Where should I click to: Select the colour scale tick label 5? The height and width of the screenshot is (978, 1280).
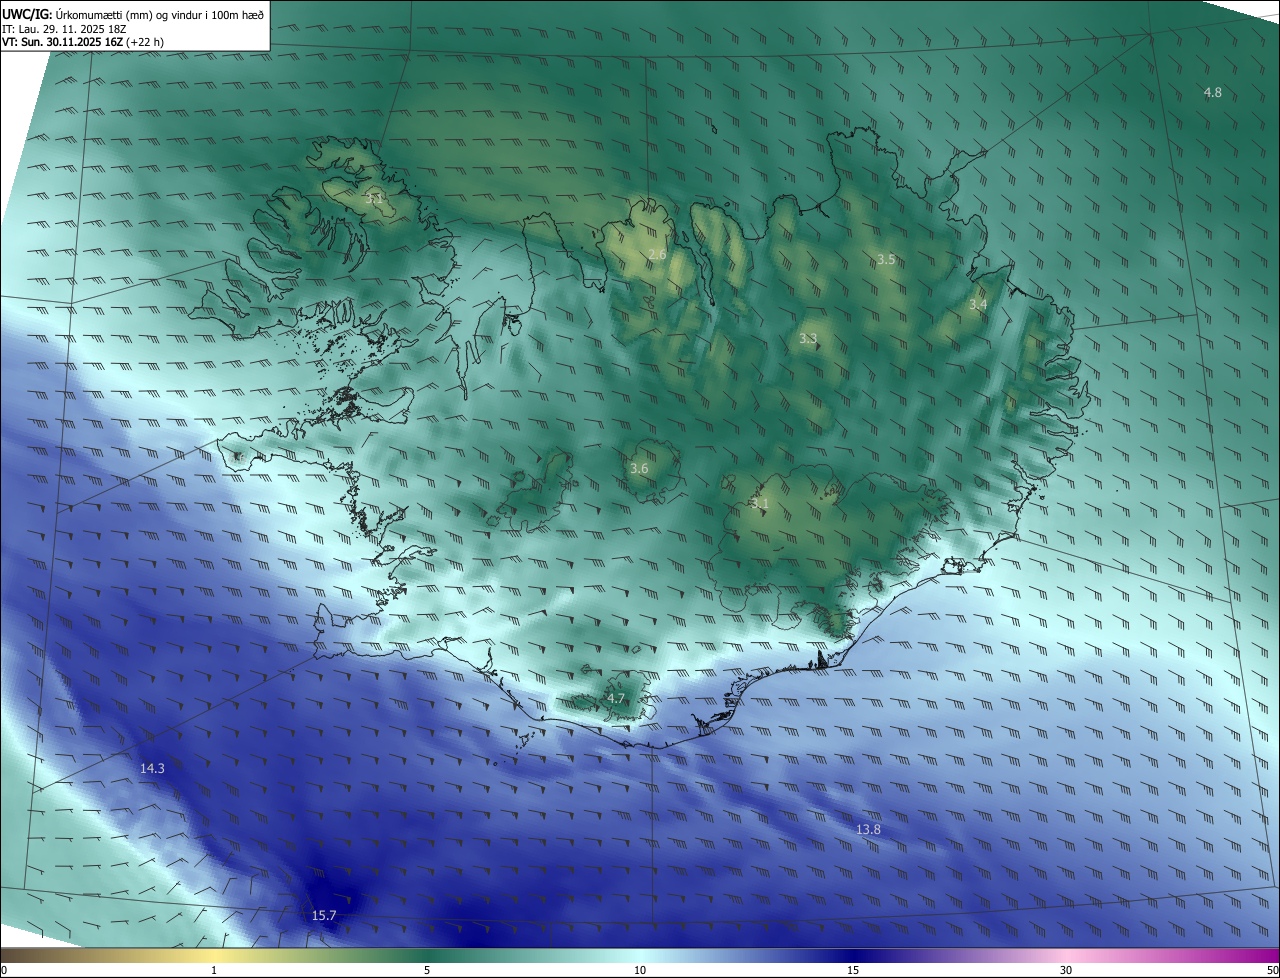click(427, 970)
